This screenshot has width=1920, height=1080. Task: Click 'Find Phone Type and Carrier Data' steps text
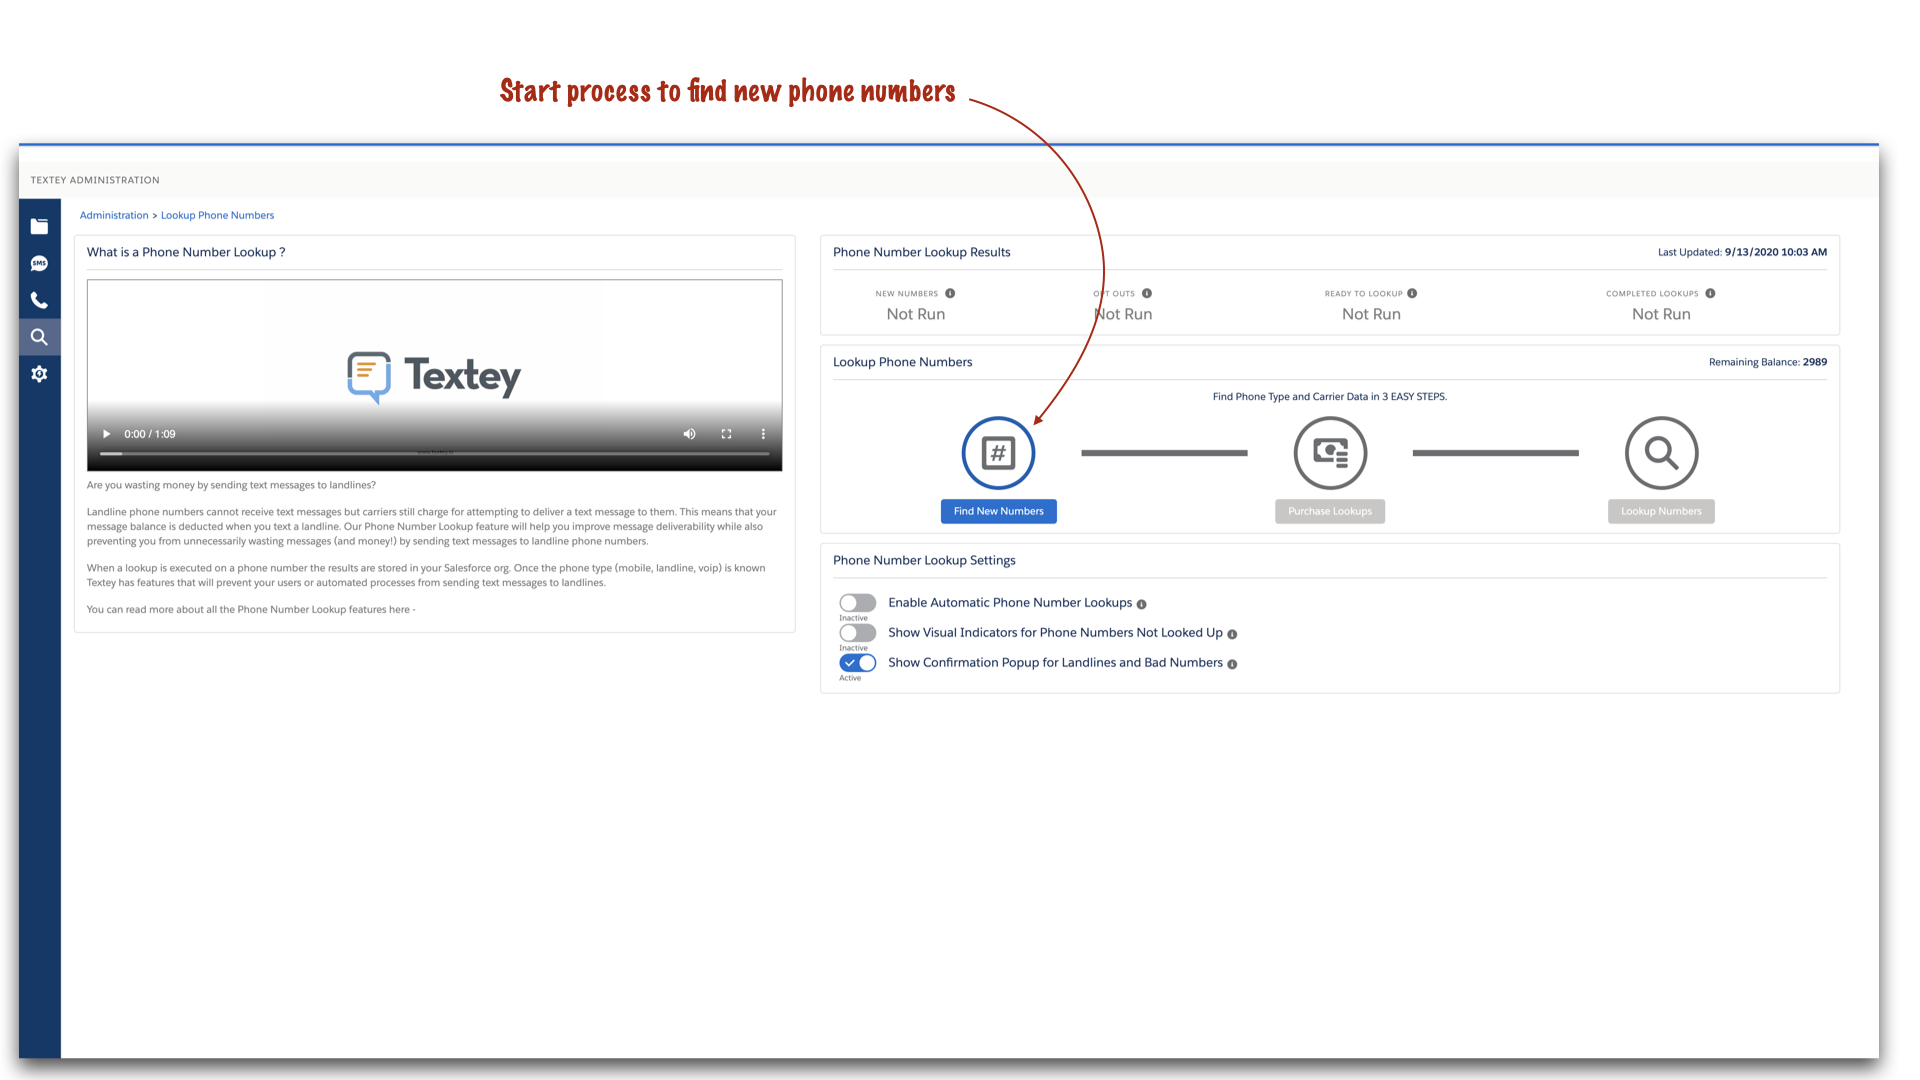(1329, 397)
